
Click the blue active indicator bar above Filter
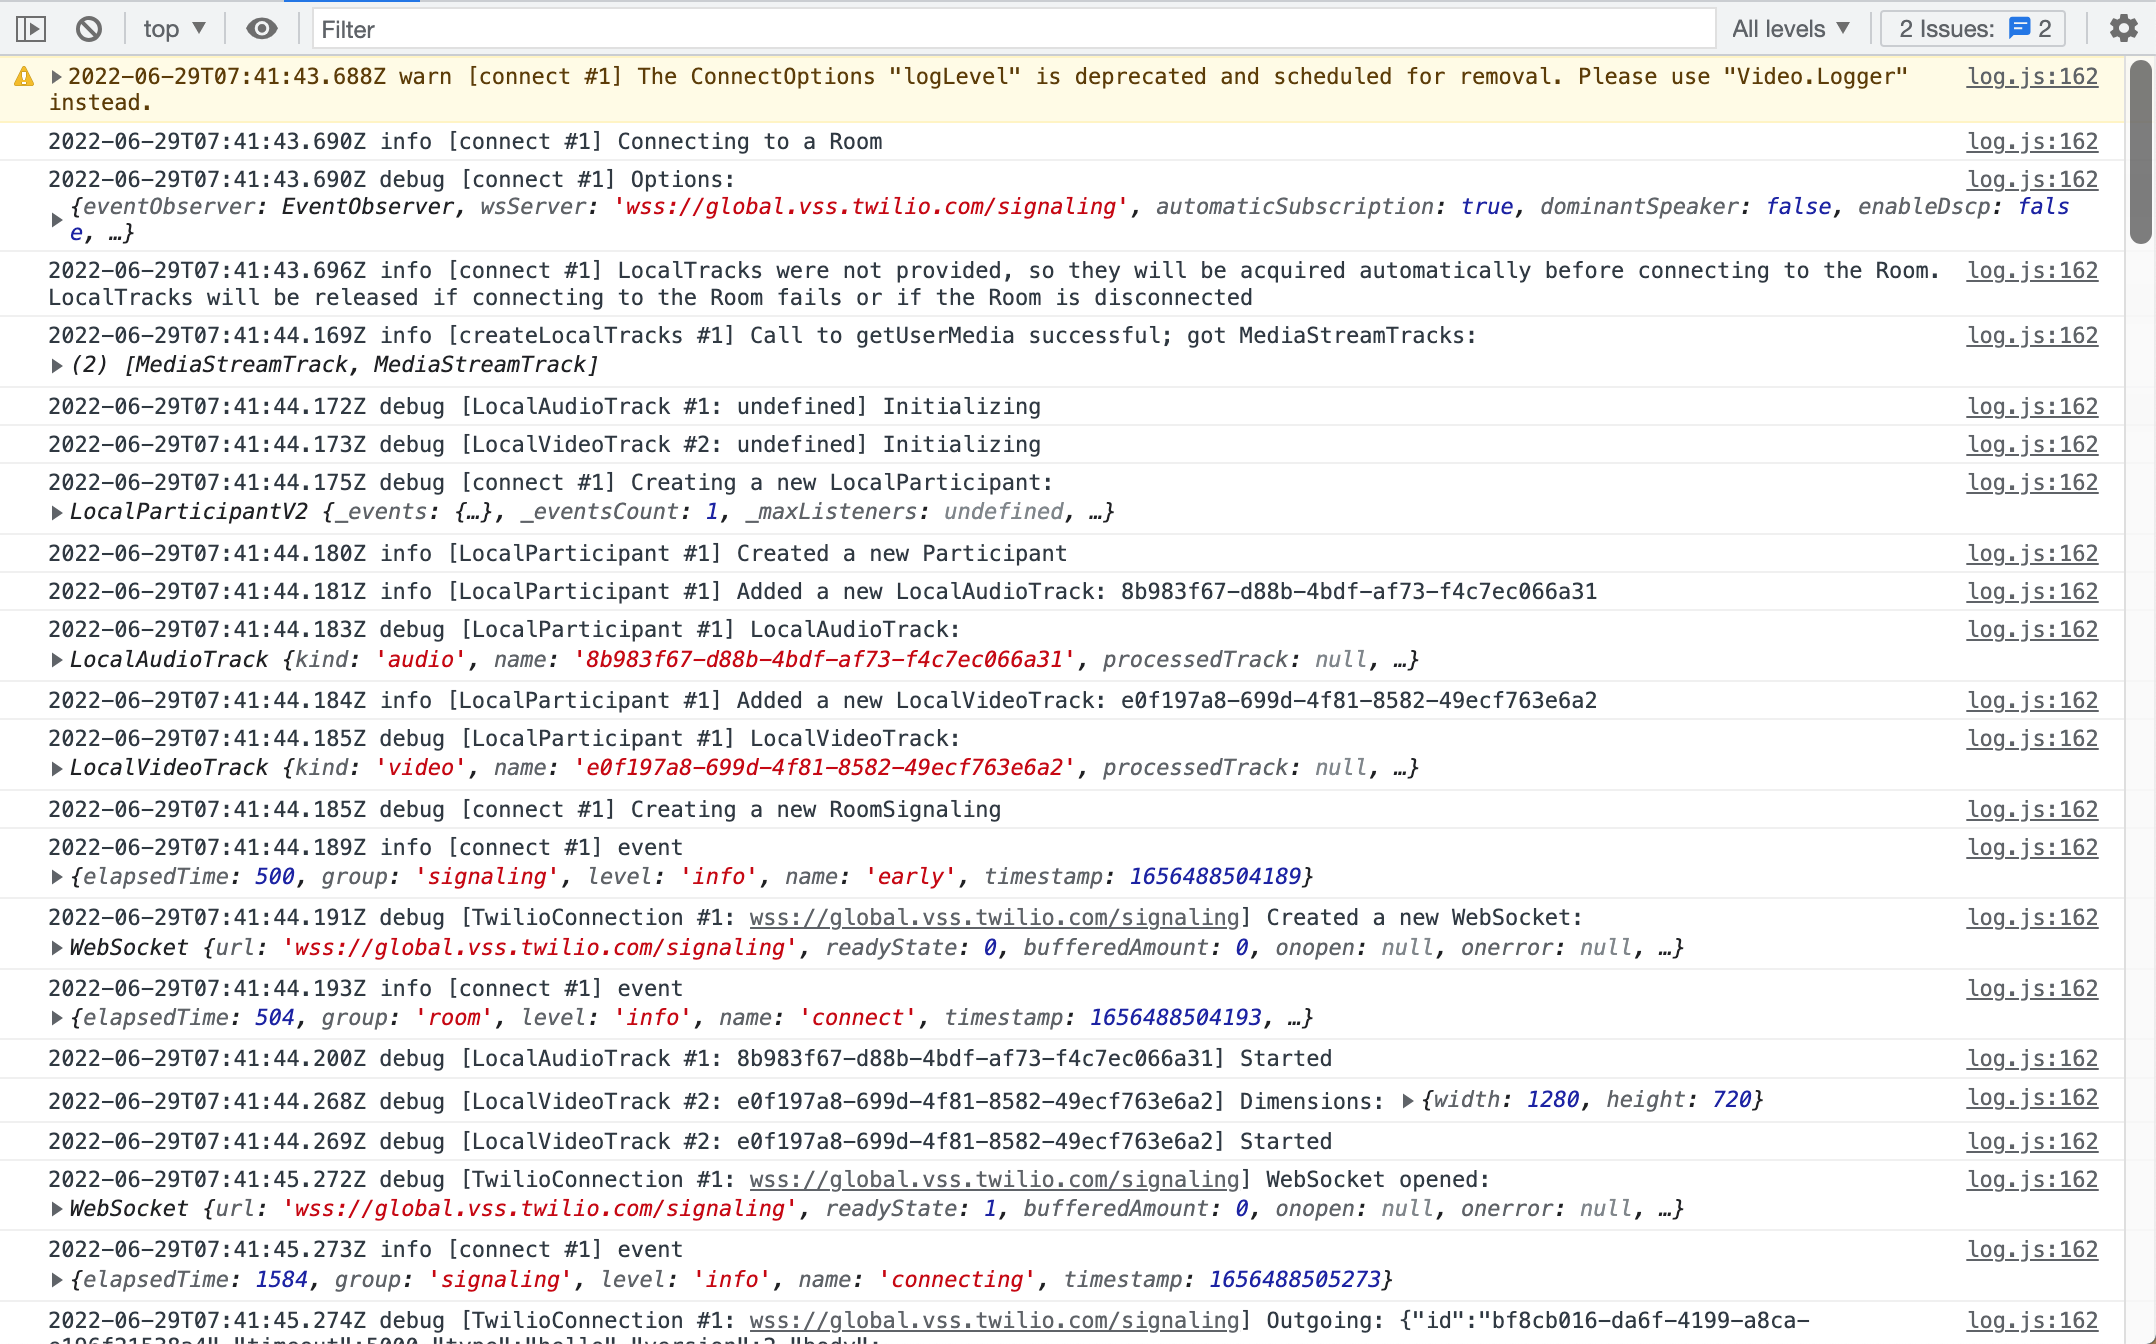(354, 4)
